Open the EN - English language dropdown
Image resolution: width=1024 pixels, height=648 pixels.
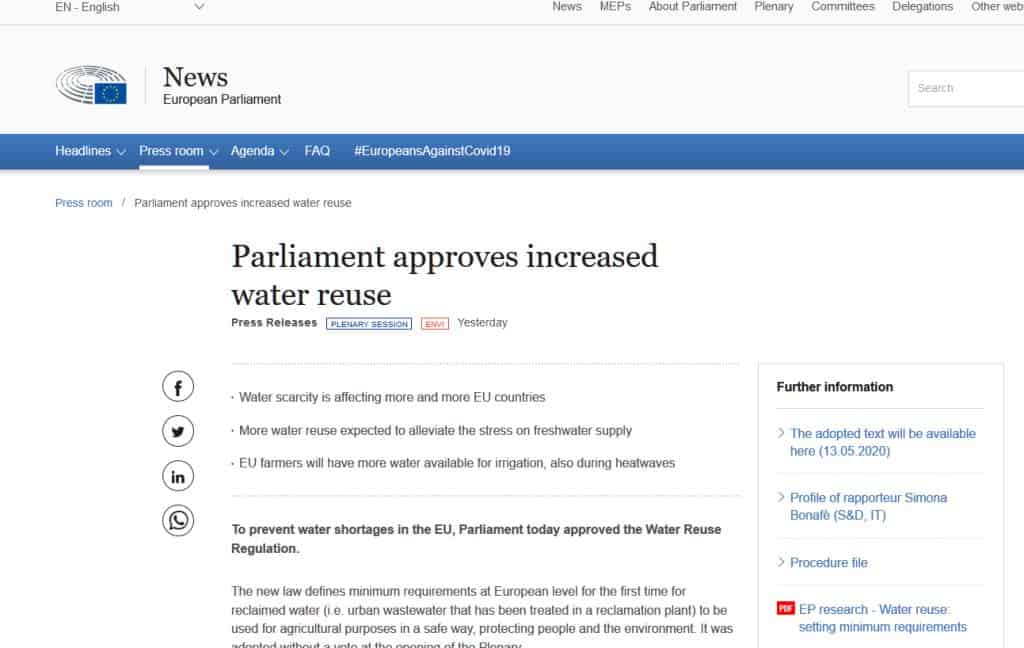pos(129,7)
